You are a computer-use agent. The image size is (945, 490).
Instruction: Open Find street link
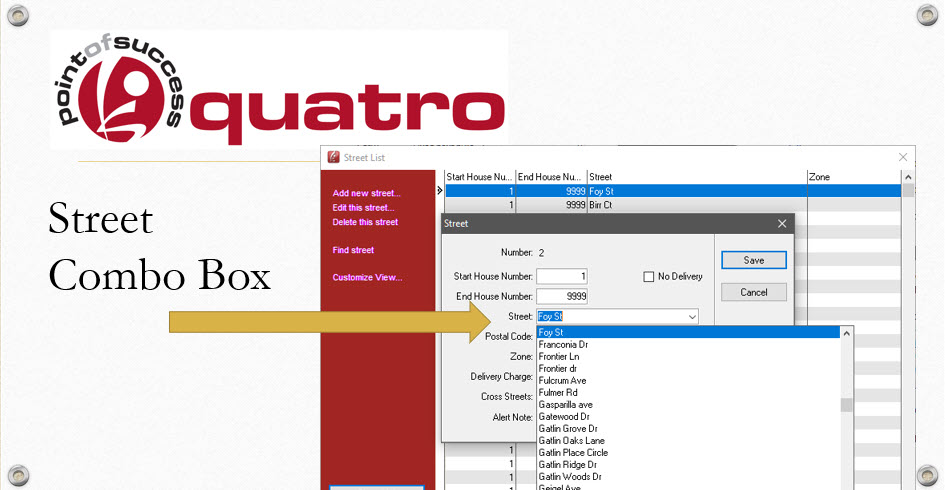pyautogui.click(x=353, y=250)
